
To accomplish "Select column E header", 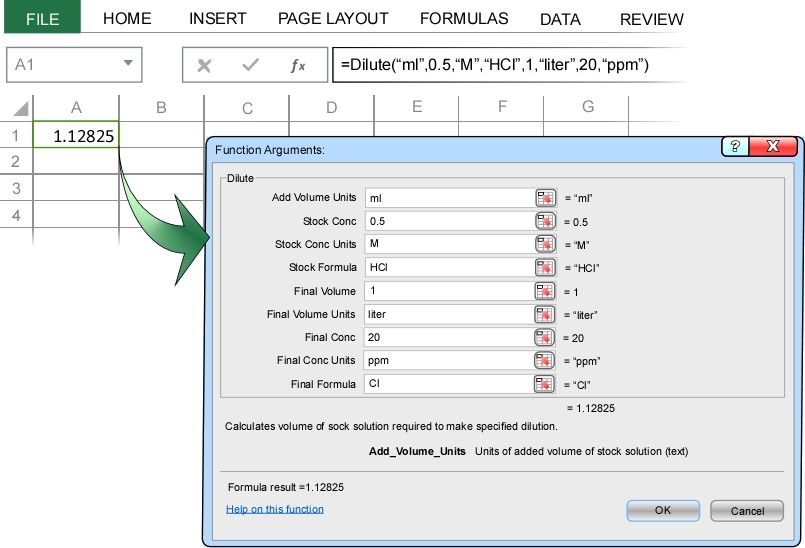I will (x=416, y=107).
